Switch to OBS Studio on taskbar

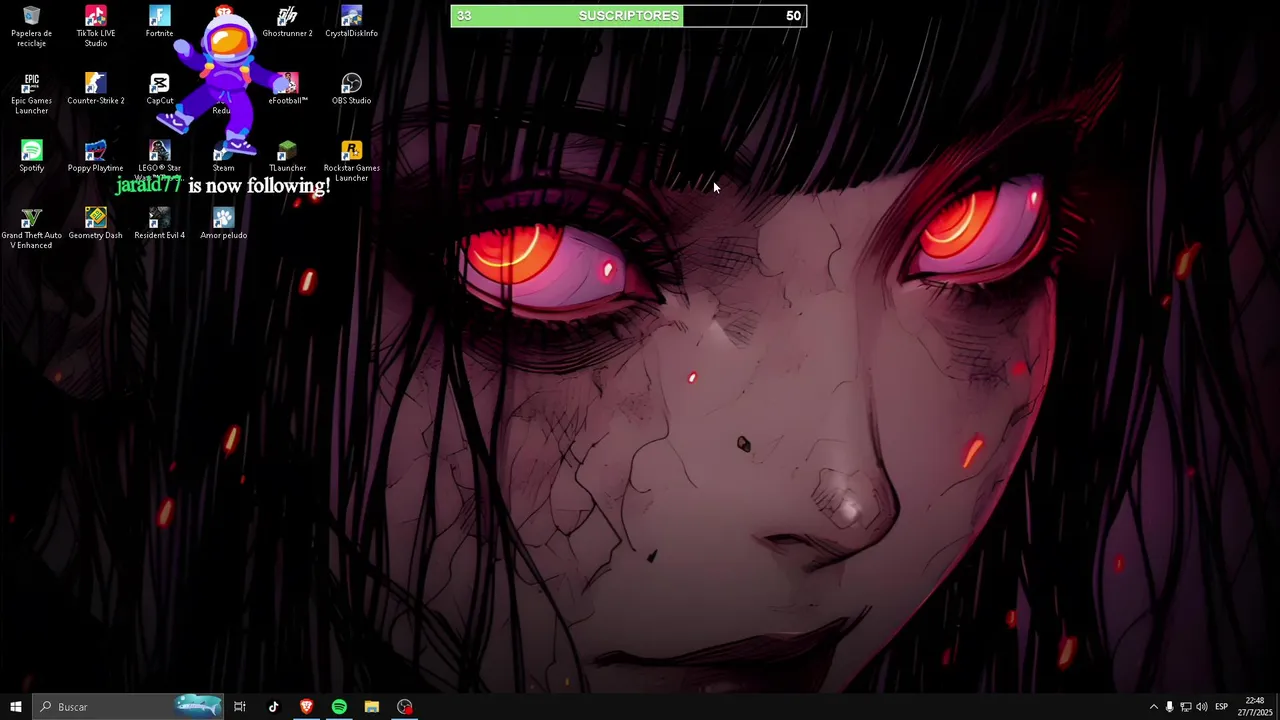coord(405,707)
